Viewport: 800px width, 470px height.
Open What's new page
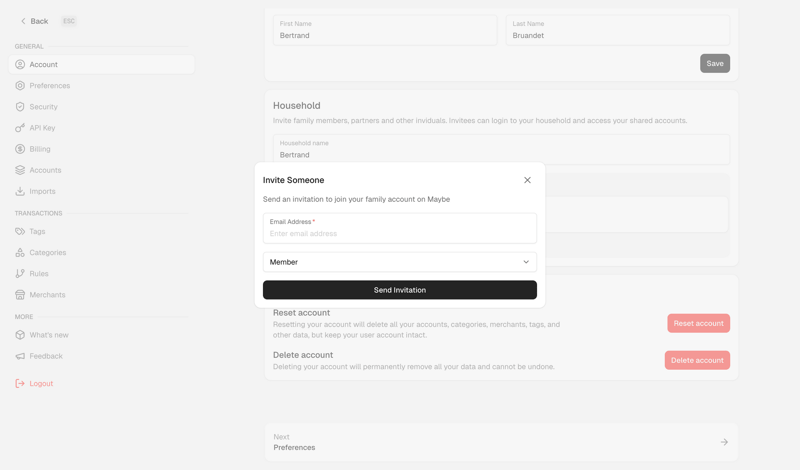[102, 335]
